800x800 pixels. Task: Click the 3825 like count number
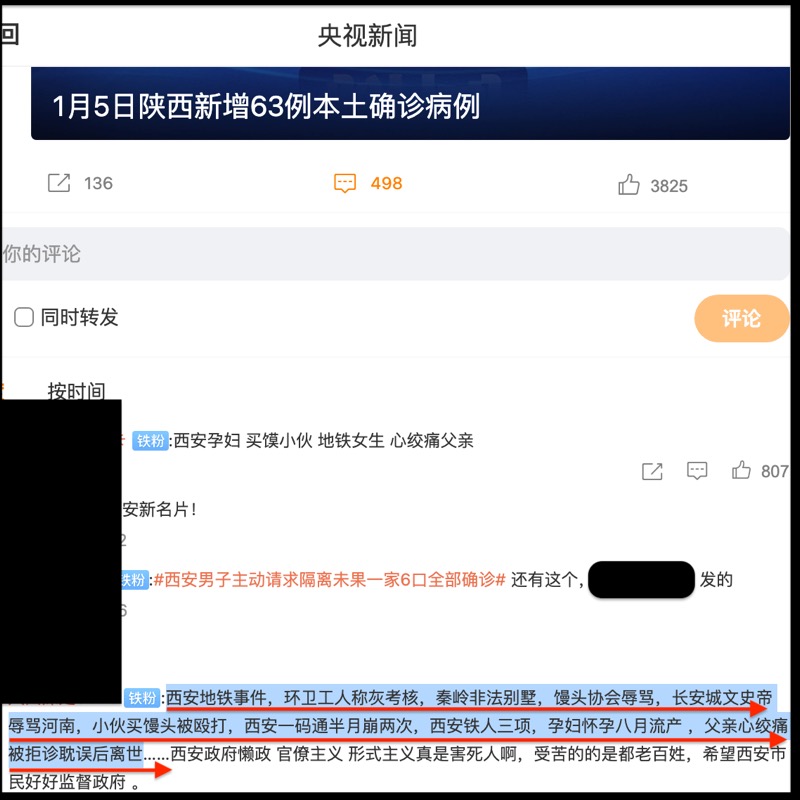(669, 186)
